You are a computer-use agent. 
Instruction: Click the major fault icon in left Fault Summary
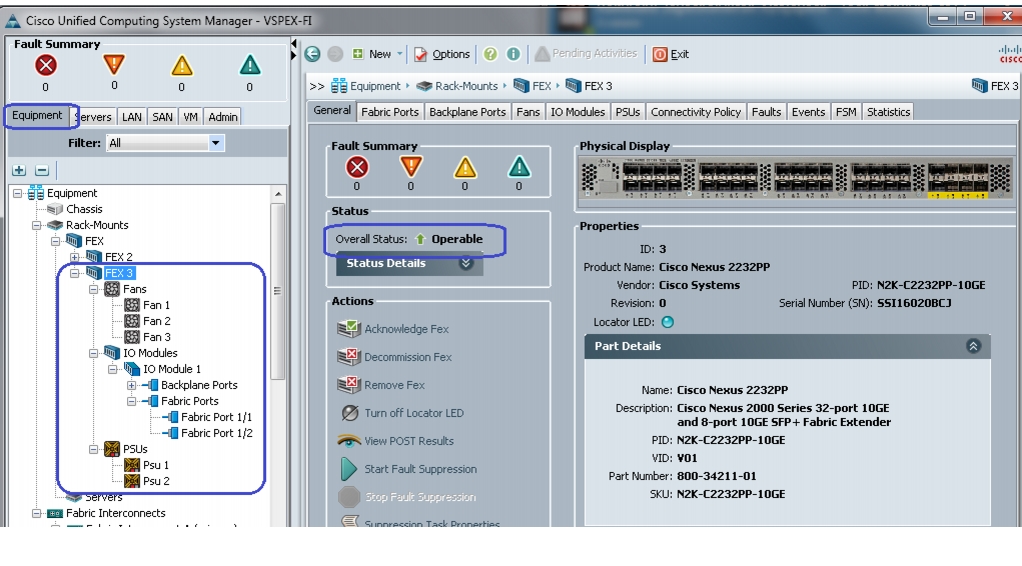[x=113, y=65]
